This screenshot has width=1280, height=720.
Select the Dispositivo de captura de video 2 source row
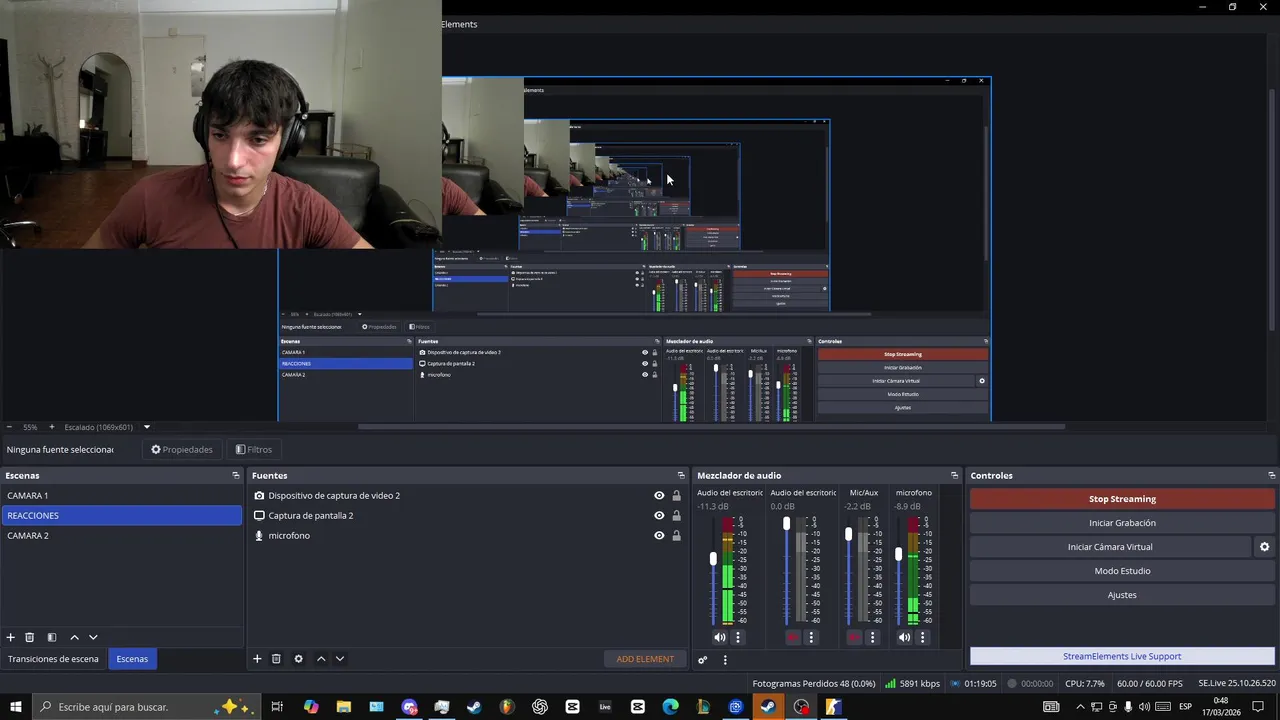tap(467, 495)
